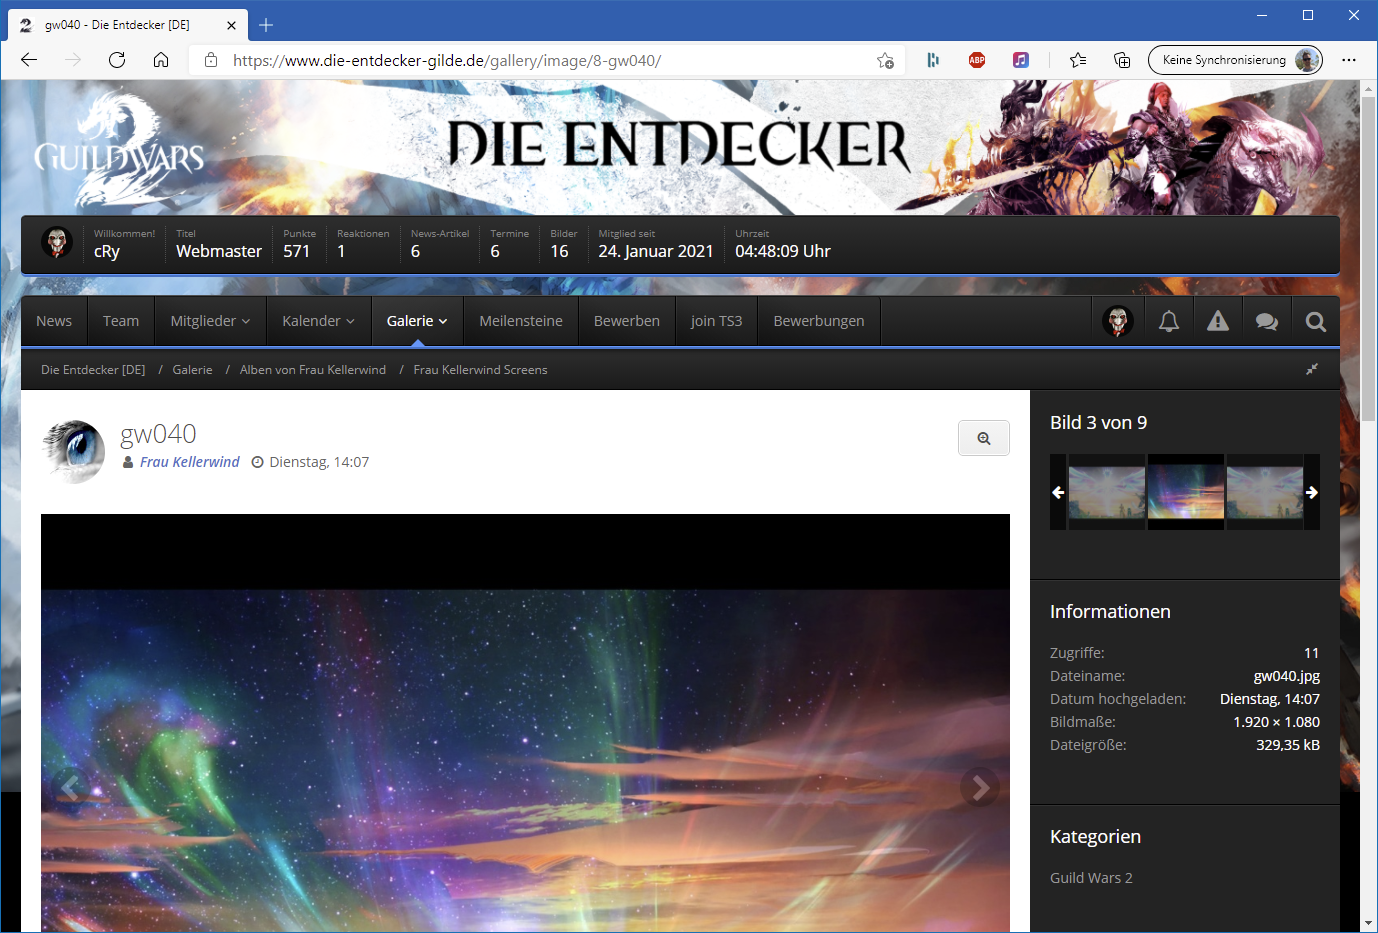Open the browser home page

pyautogui.click(x=161, y=60)
